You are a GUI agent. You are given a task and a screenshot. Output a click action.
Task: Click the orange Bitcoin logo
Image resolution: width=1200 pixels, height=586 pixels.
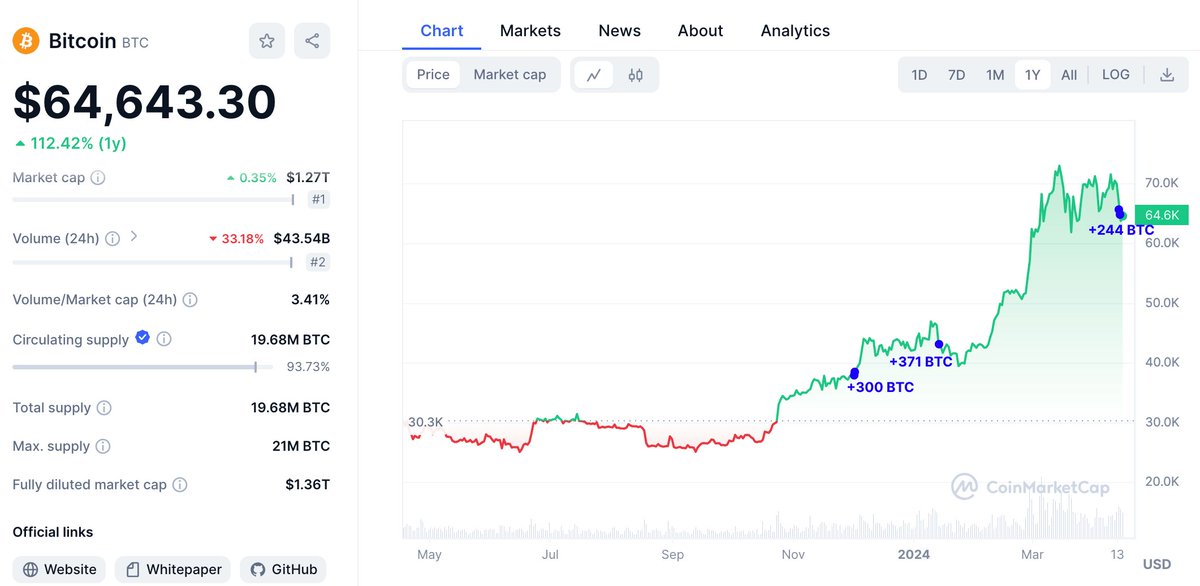(26, 42)
